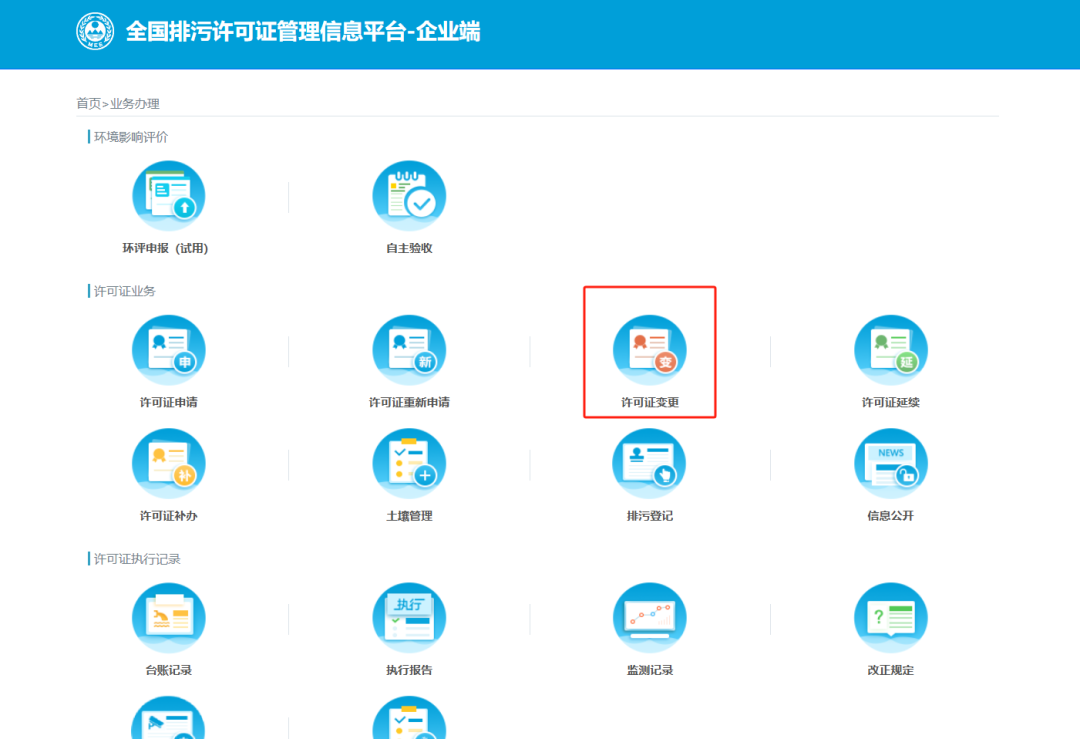The height and width of the screenshot is (739, 1080).
Task: Open the 执行报告 icon
Action: click(409, 619)
